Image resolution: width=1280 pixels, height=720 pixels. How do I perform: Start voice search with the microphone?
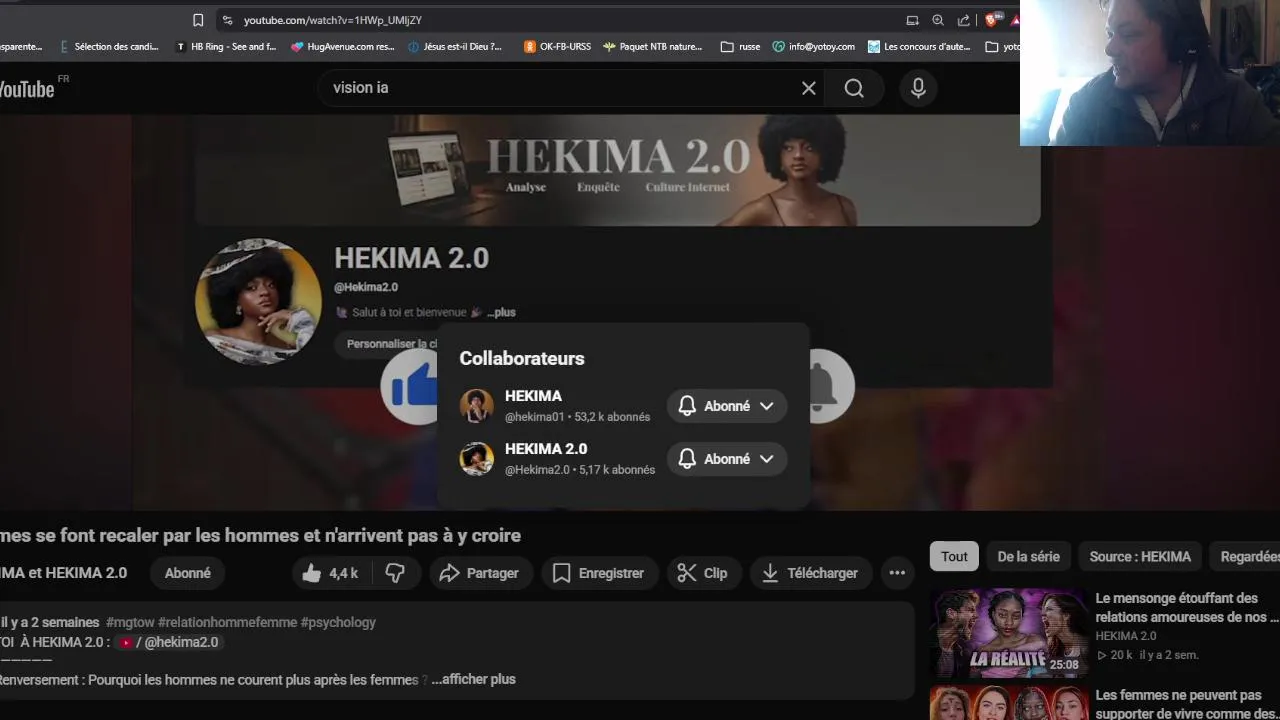(x=918, y=88)
